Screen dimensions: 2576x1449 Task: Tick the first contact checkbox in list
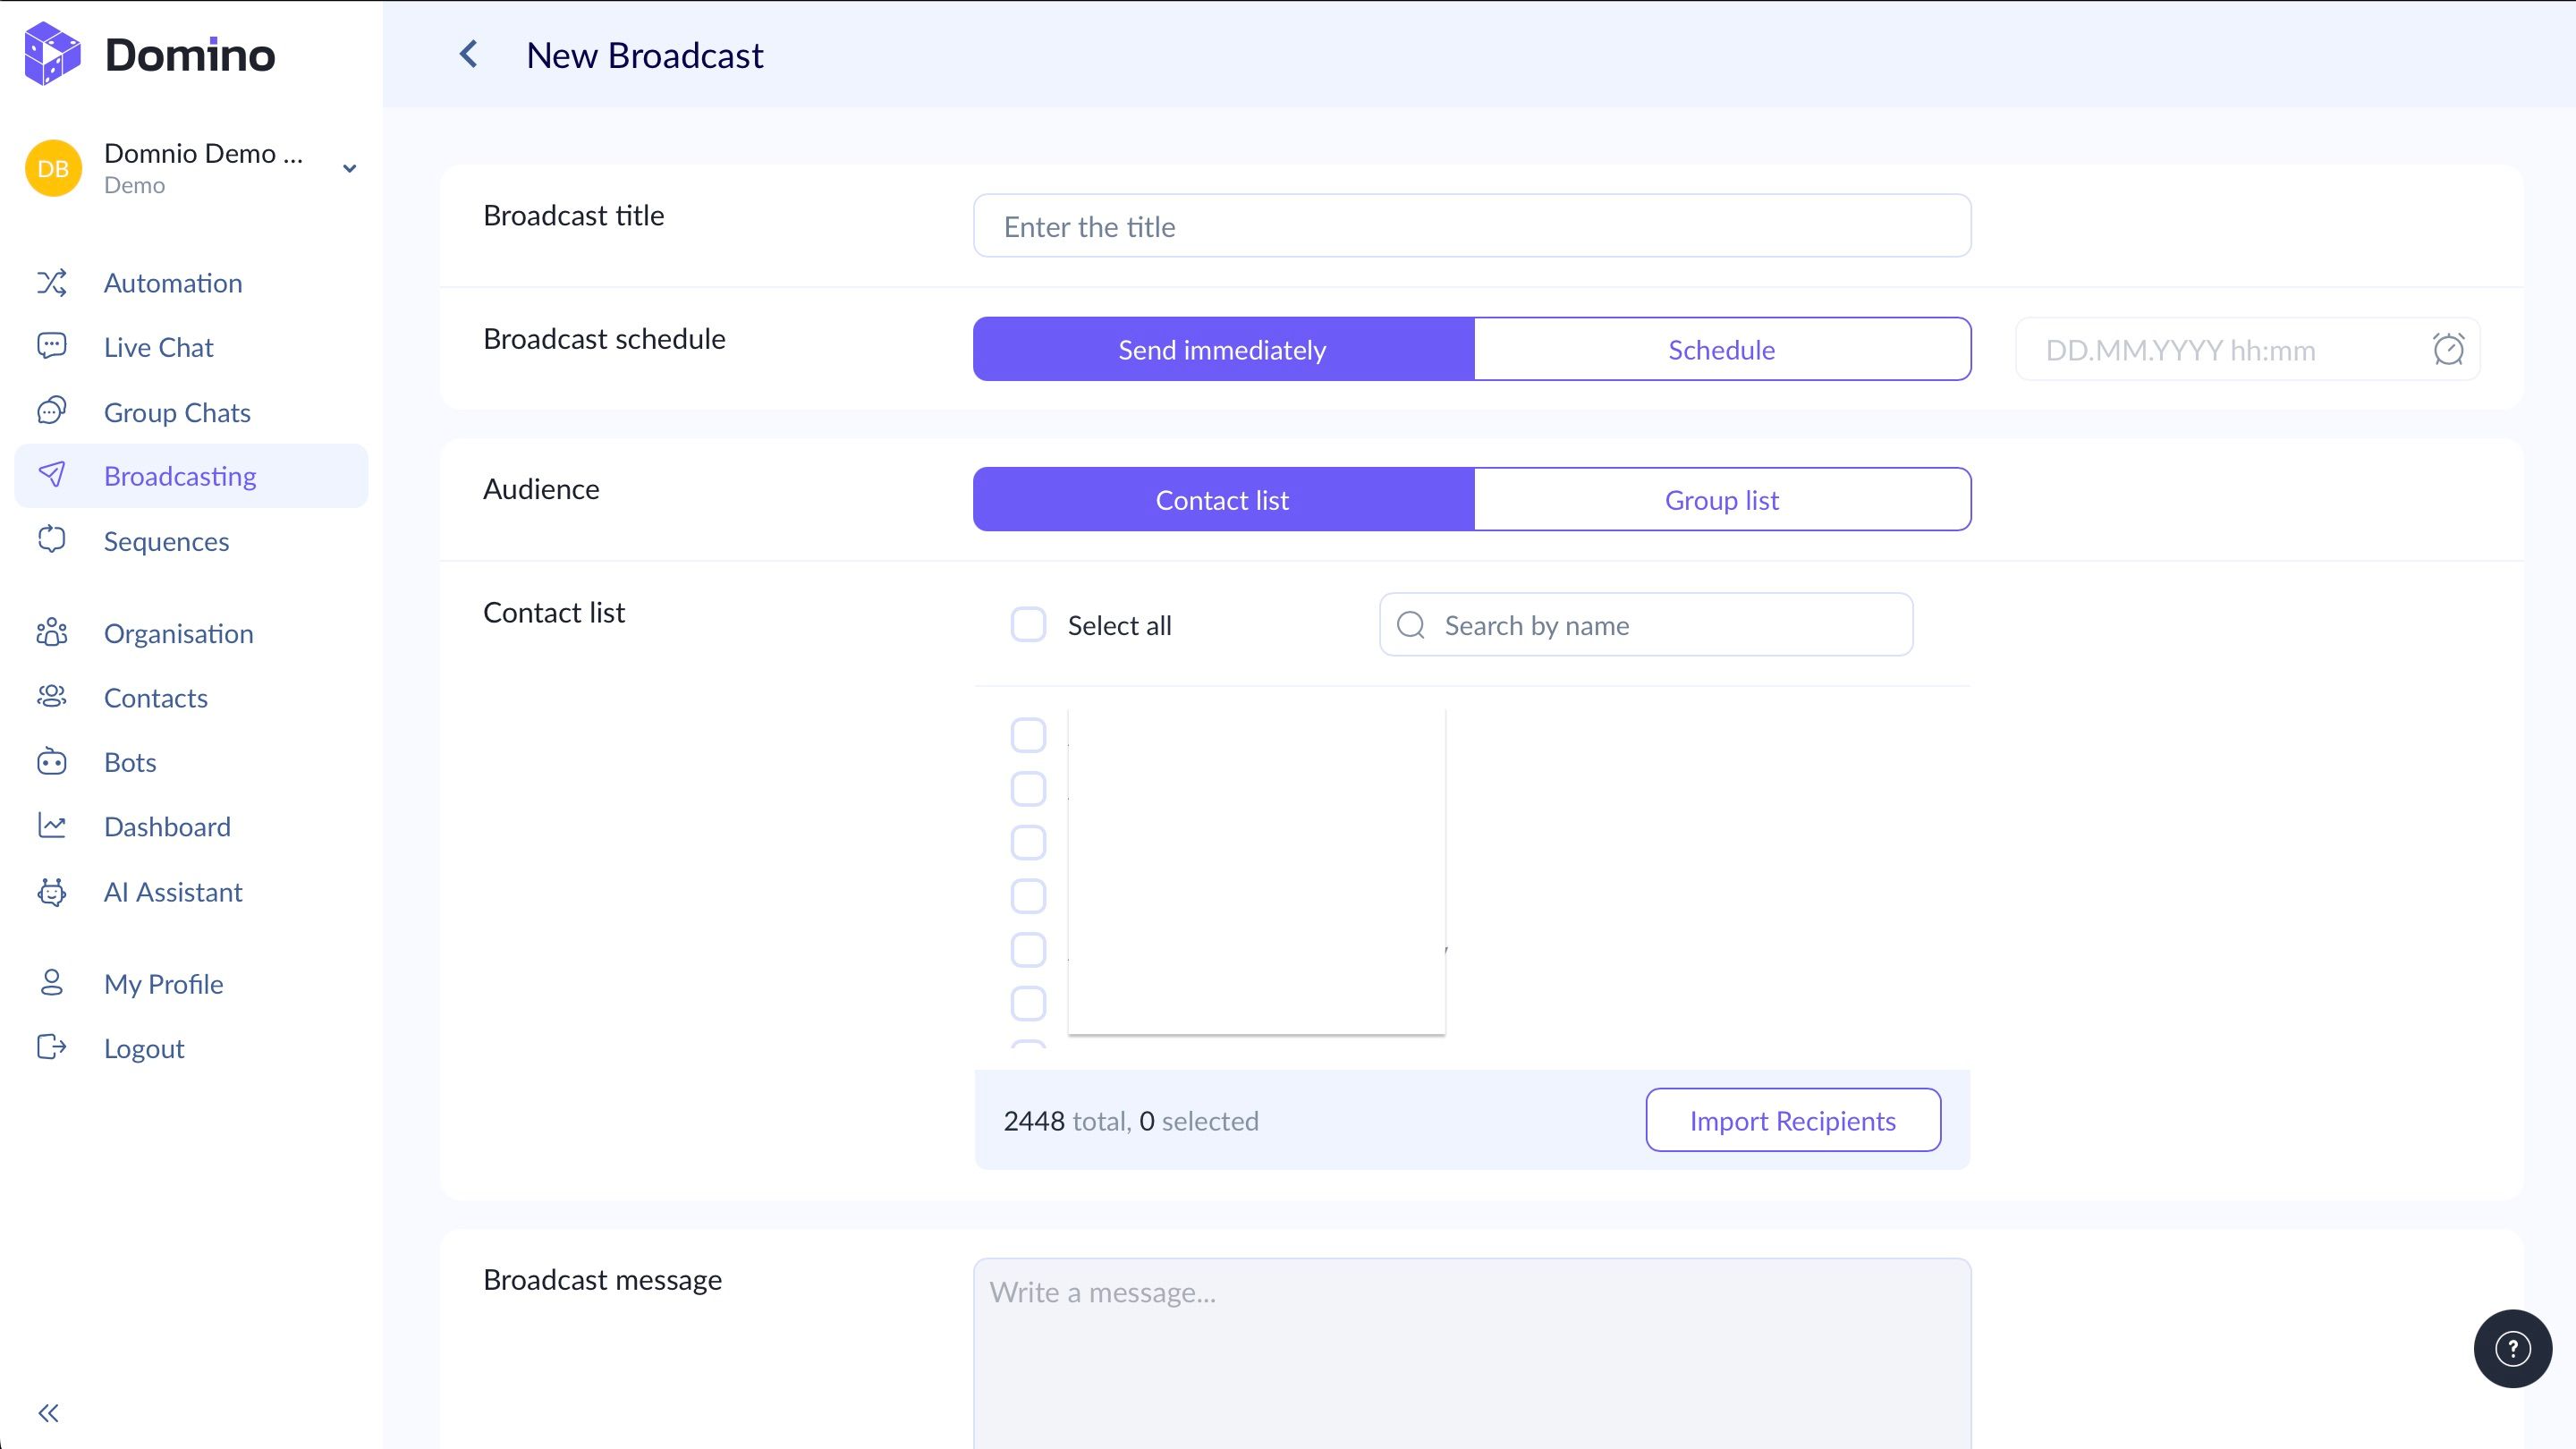pyautogui.click(x=1028, y=735)
